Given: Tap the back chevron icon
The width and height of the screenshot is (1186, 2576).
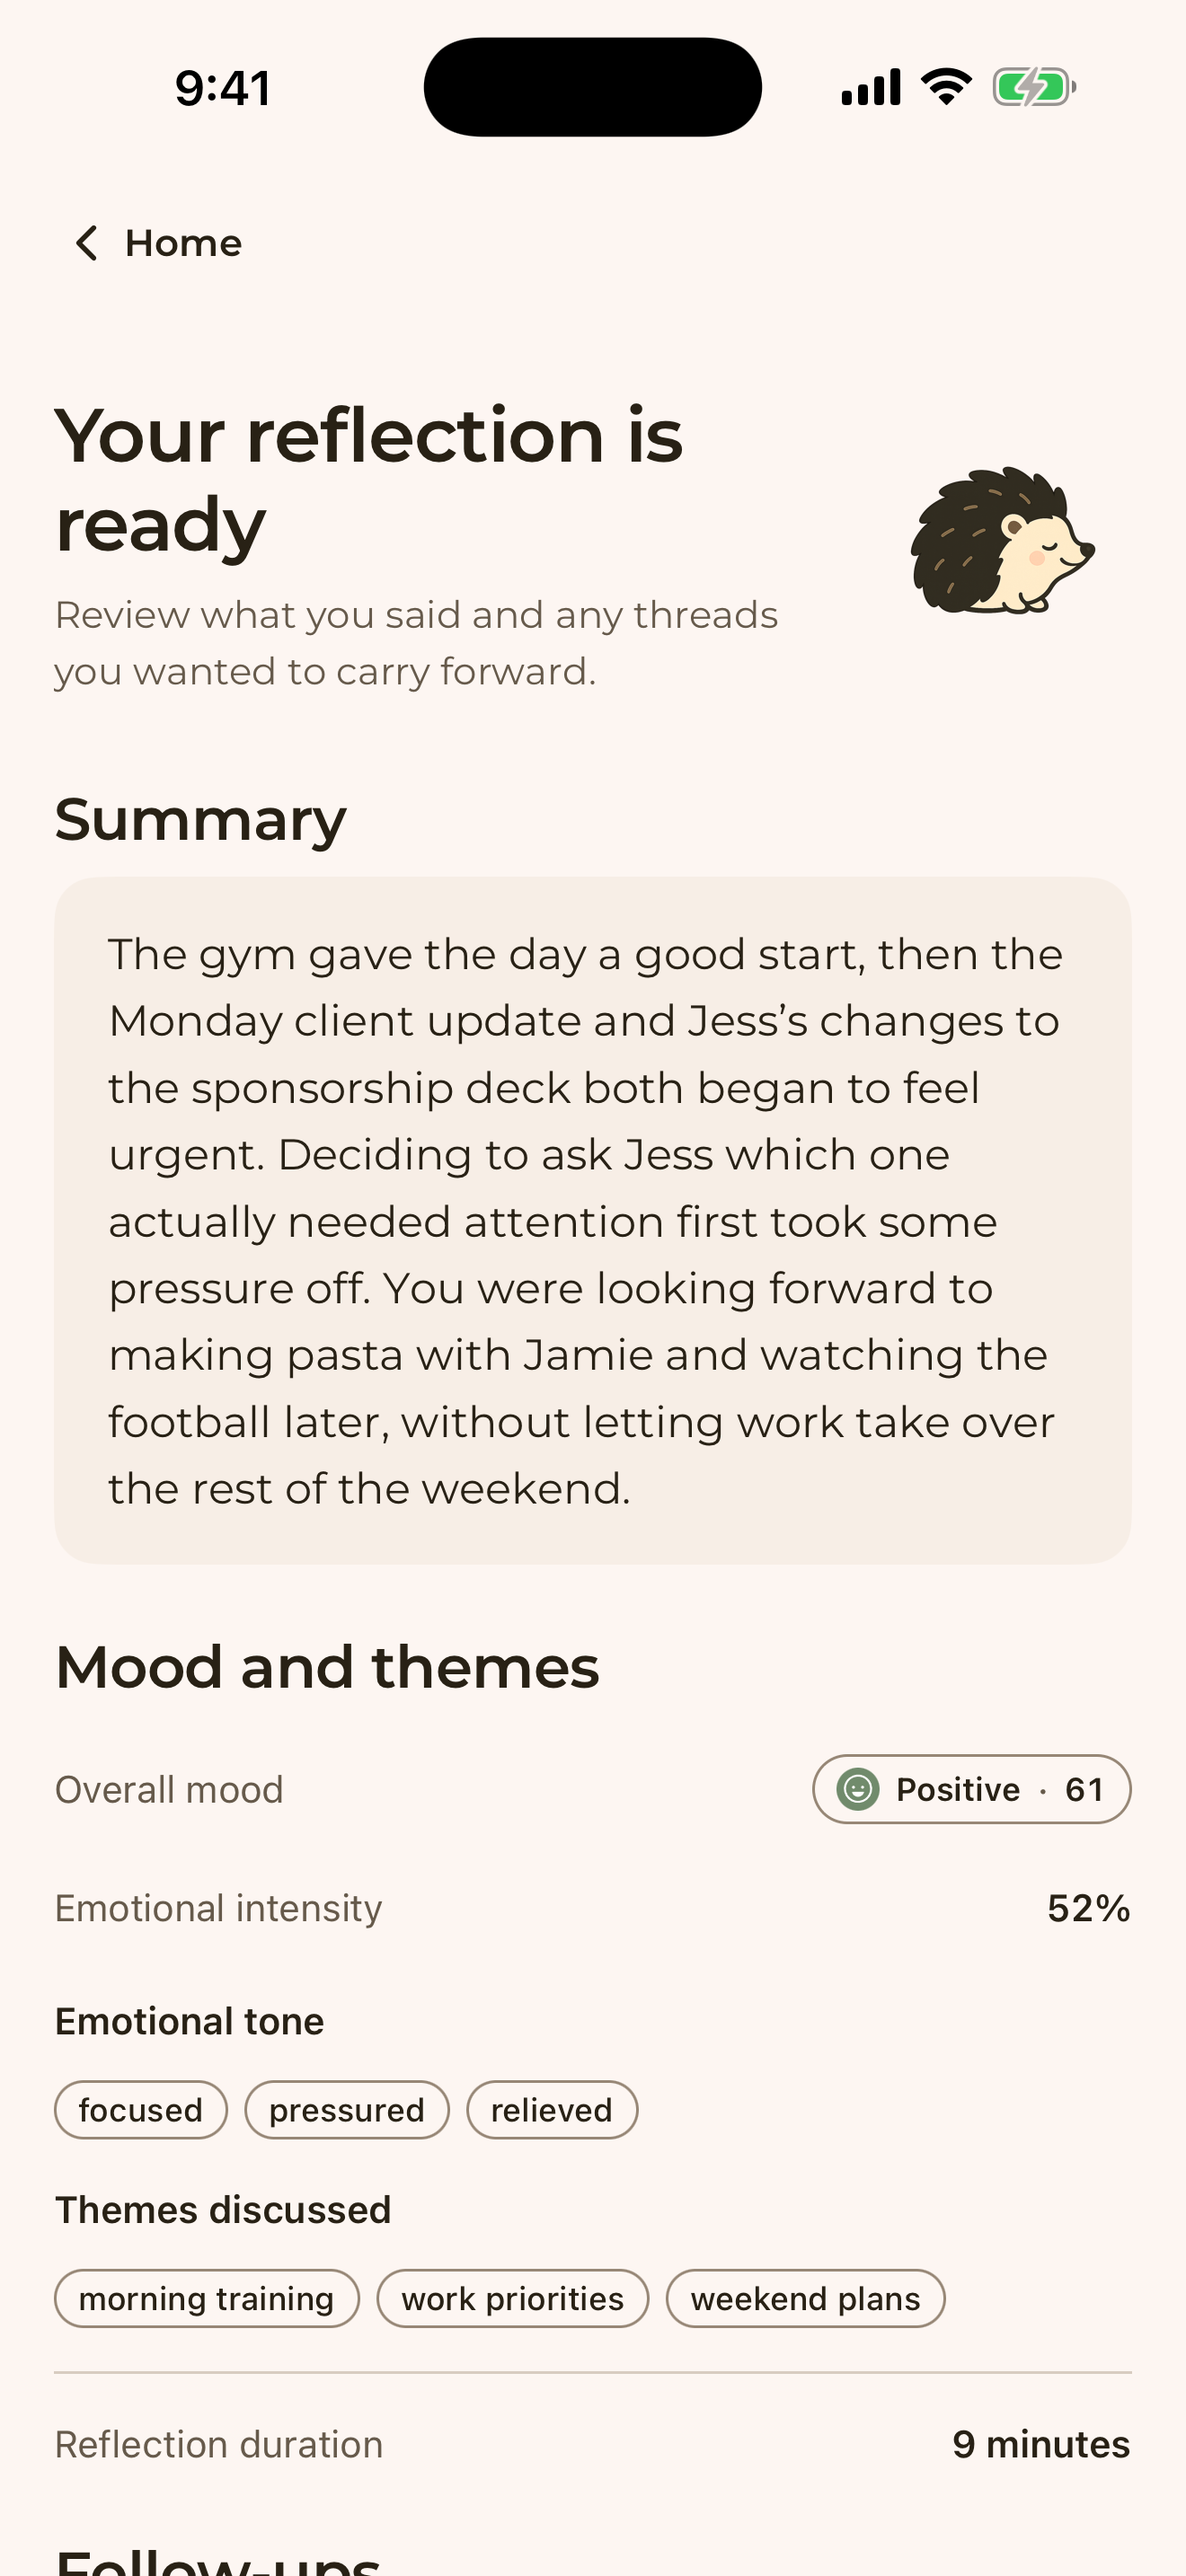Looking at the screenshot, I should pyautogui.click(x=87, y=243).
